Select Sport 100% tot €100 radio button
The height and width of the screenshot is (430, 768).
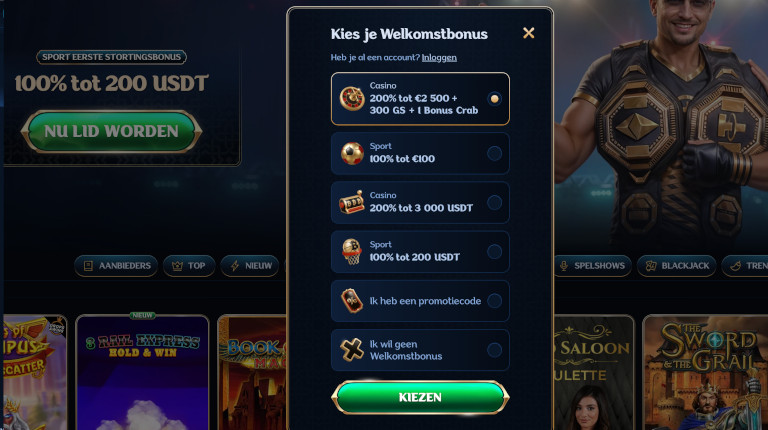point(494,153)
